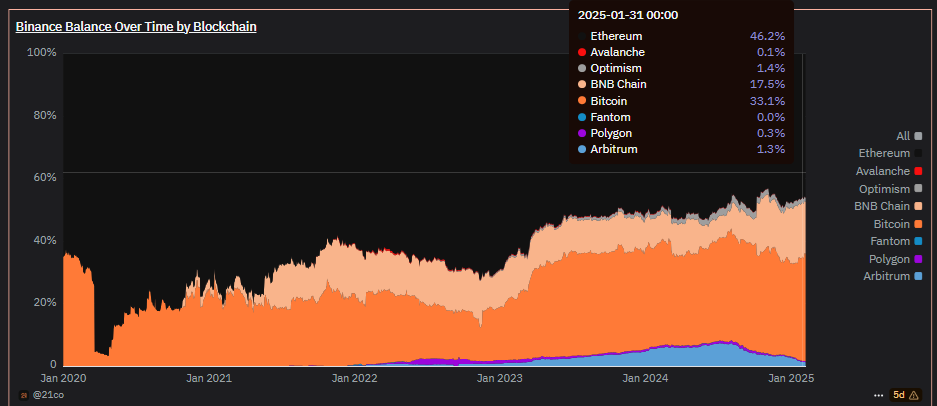
Task: Click the Fantom legend color square
Action: (x=918, y=241)
